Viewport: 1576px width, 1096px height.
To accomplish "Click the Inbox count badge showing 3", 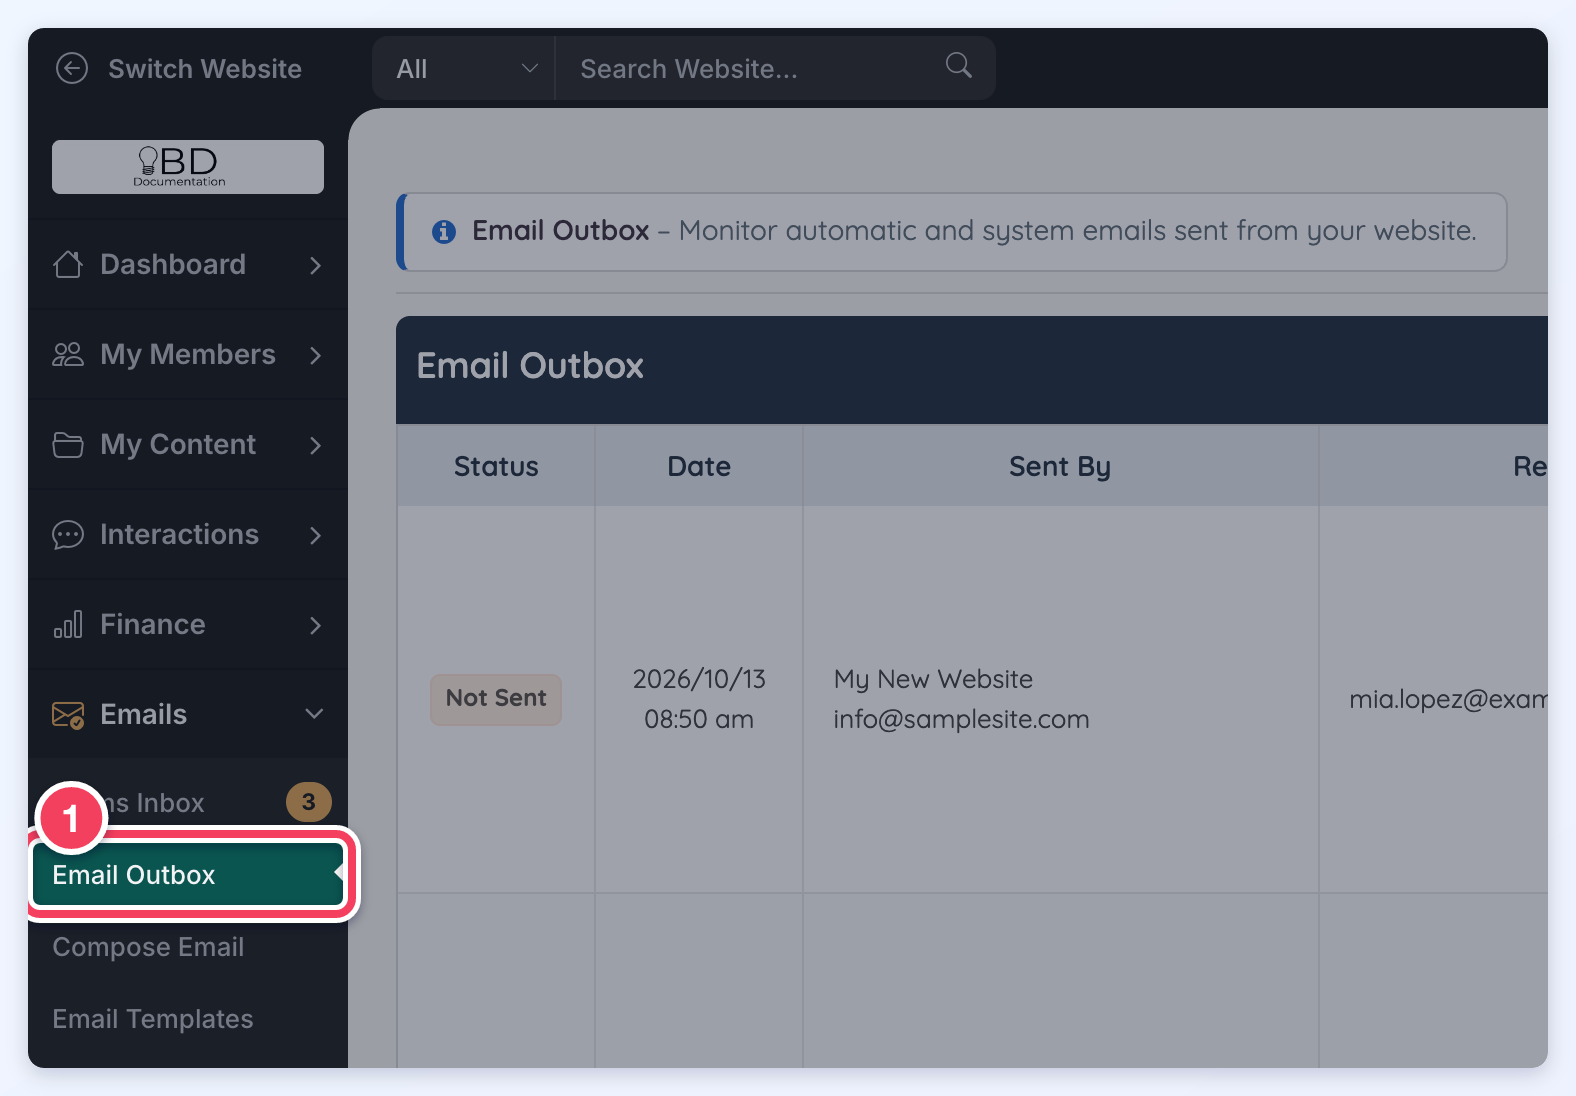I will click(308, 802).
